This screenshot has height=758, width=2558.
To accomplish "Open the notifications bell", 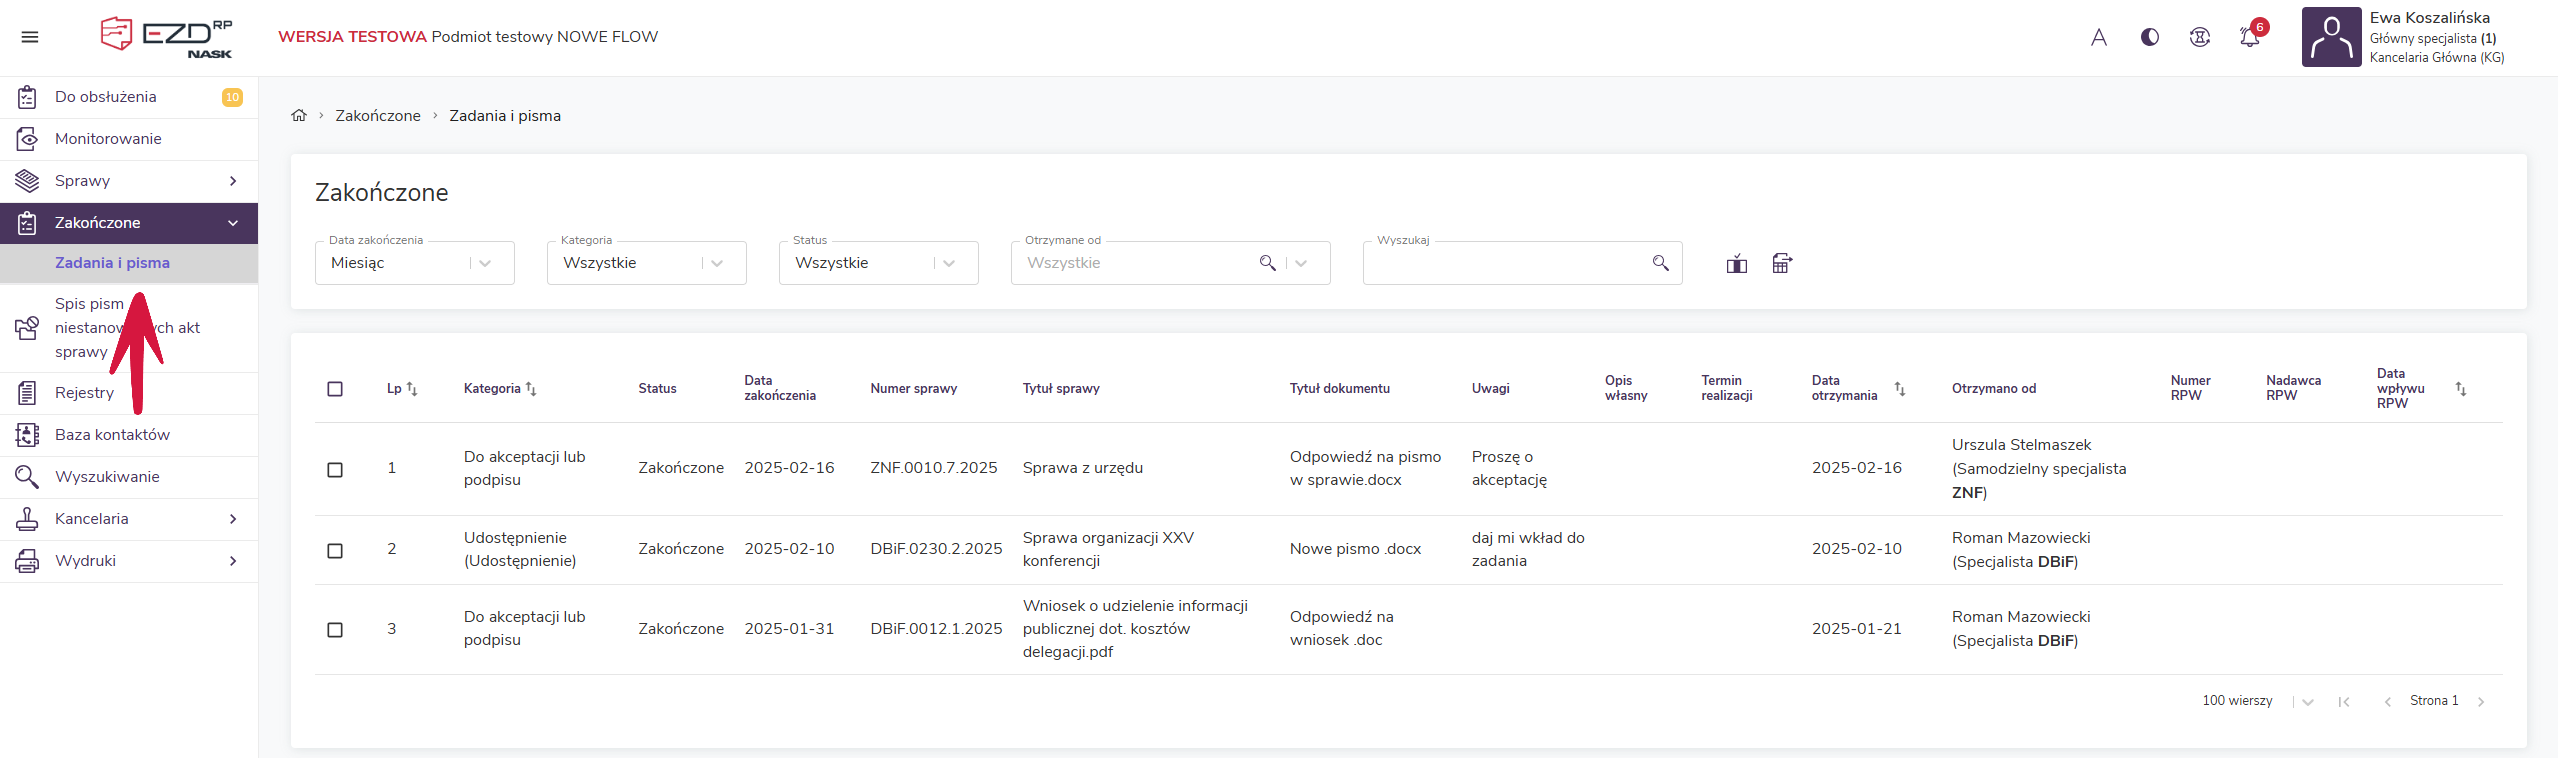I will click(2249, 37).
